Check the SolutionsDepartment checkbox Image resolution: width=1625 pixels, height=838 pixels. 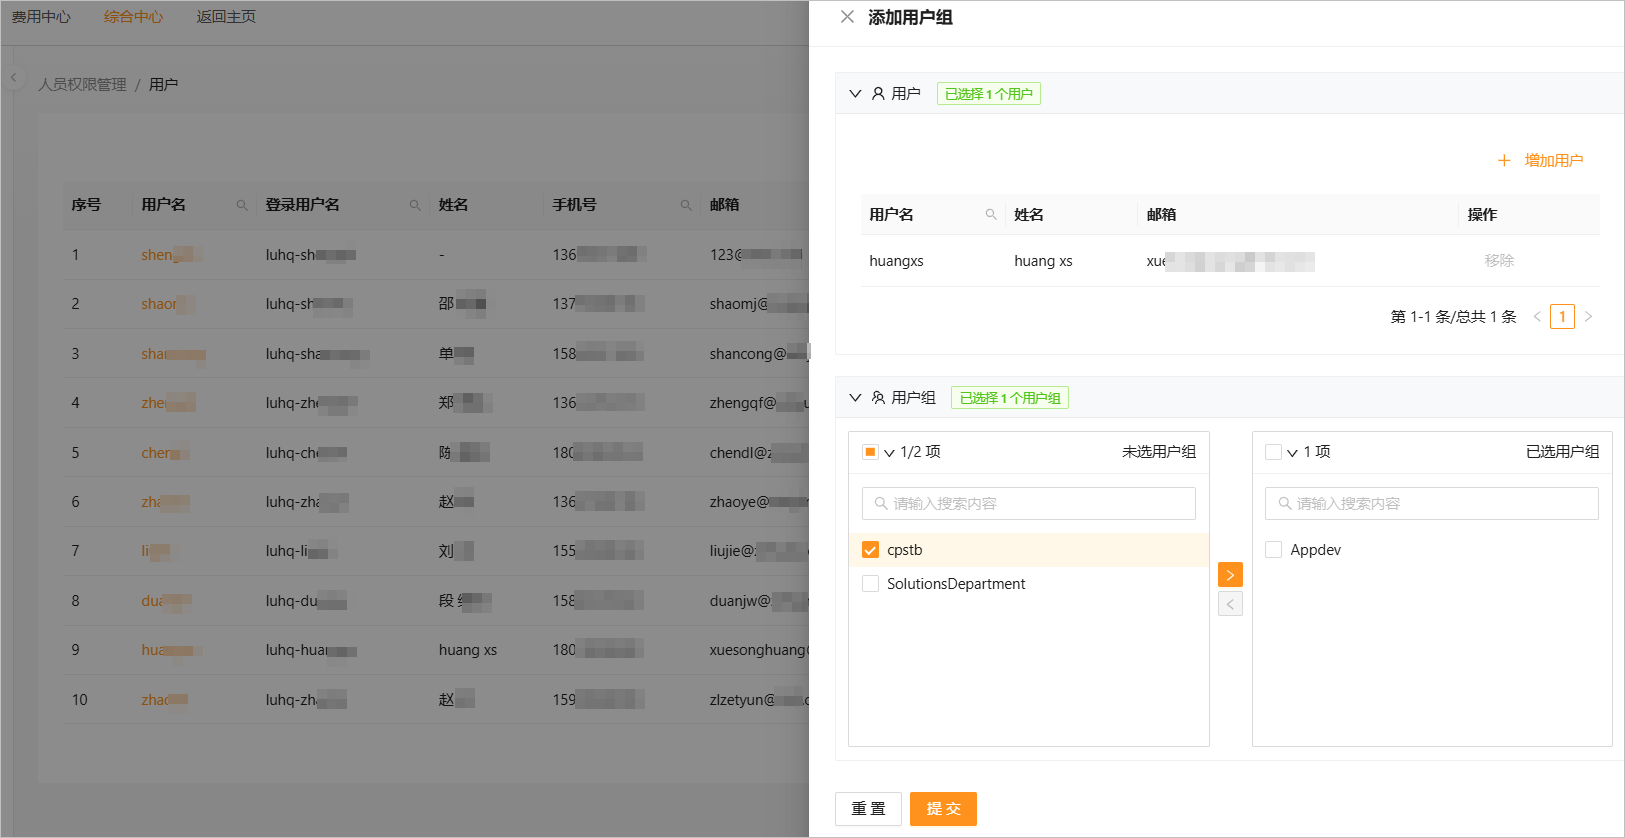[x=870, y=584]
